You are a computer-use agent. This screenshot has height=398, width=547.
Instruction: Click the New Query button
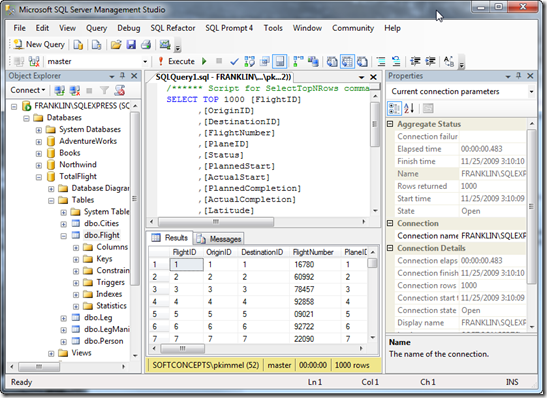[x=39, y=45]
